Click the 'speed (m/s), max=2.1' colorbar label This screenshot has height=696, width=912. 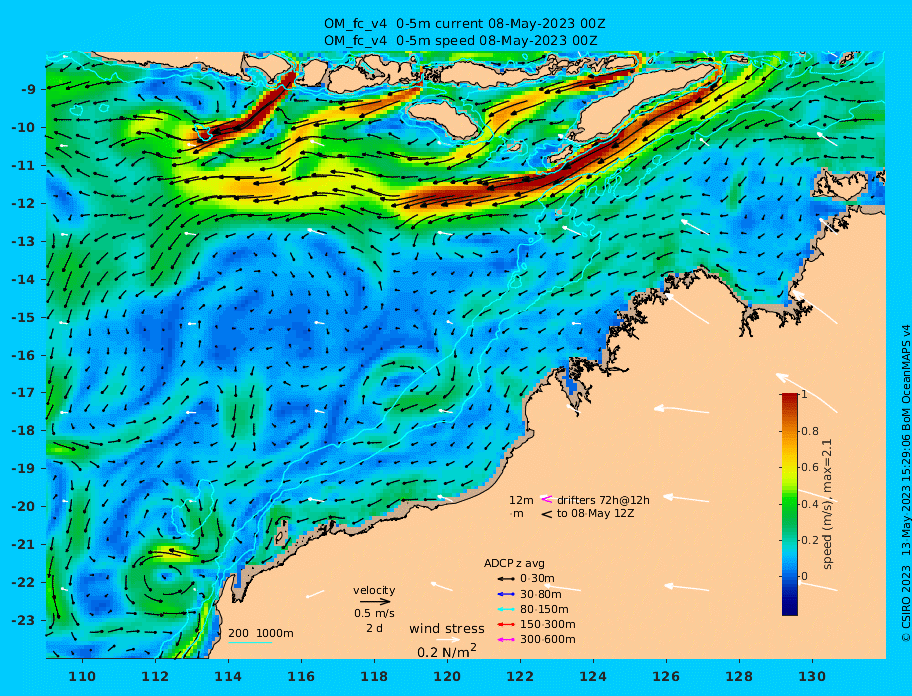[x=828, y=504]
